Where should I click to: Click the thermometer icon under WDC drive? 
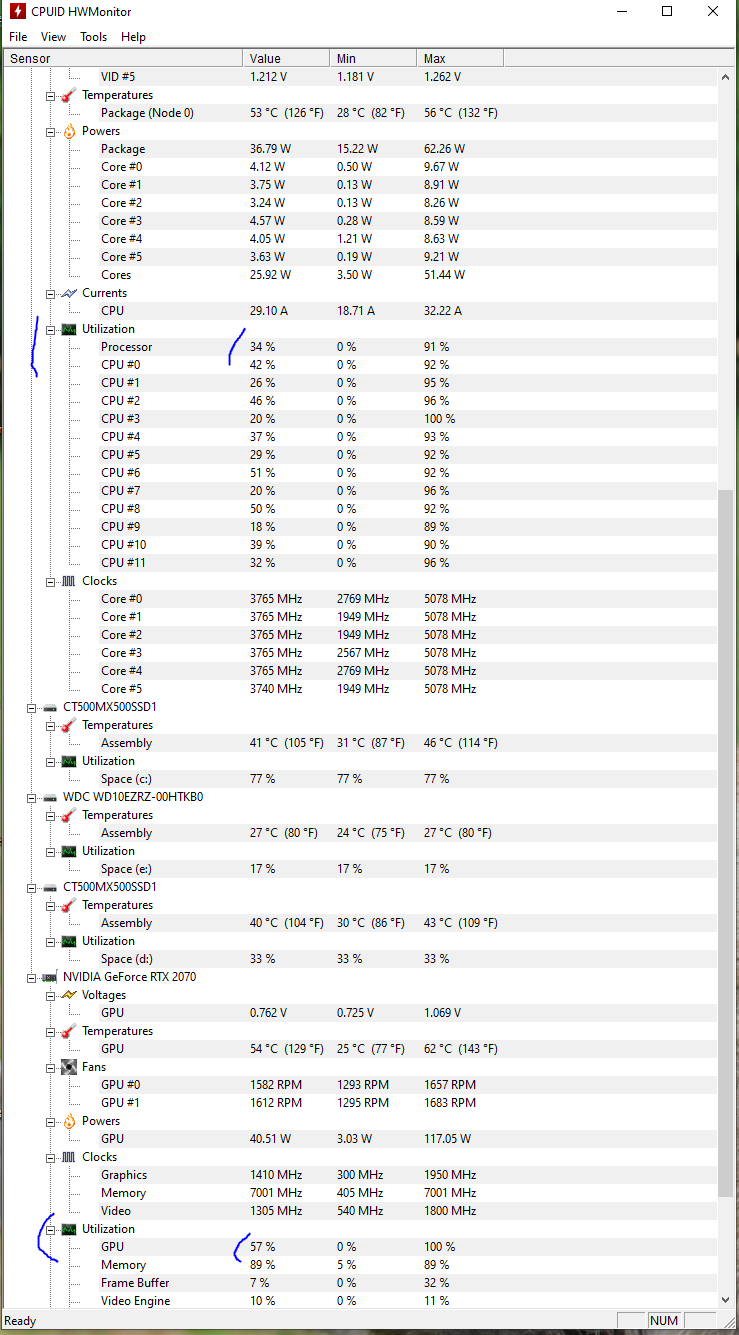[x=69, y=815]
